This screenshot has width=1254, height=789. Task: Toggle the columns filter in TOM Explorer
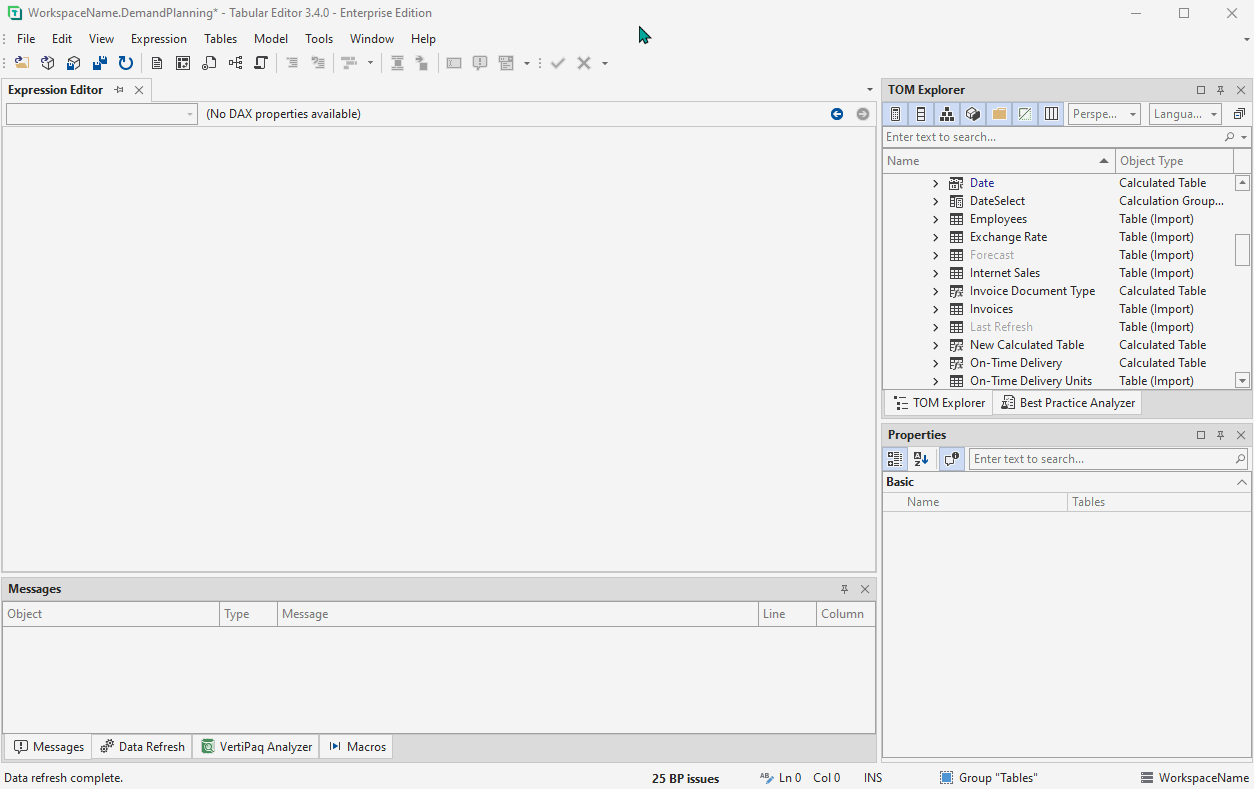click(x=1051, y=113)
